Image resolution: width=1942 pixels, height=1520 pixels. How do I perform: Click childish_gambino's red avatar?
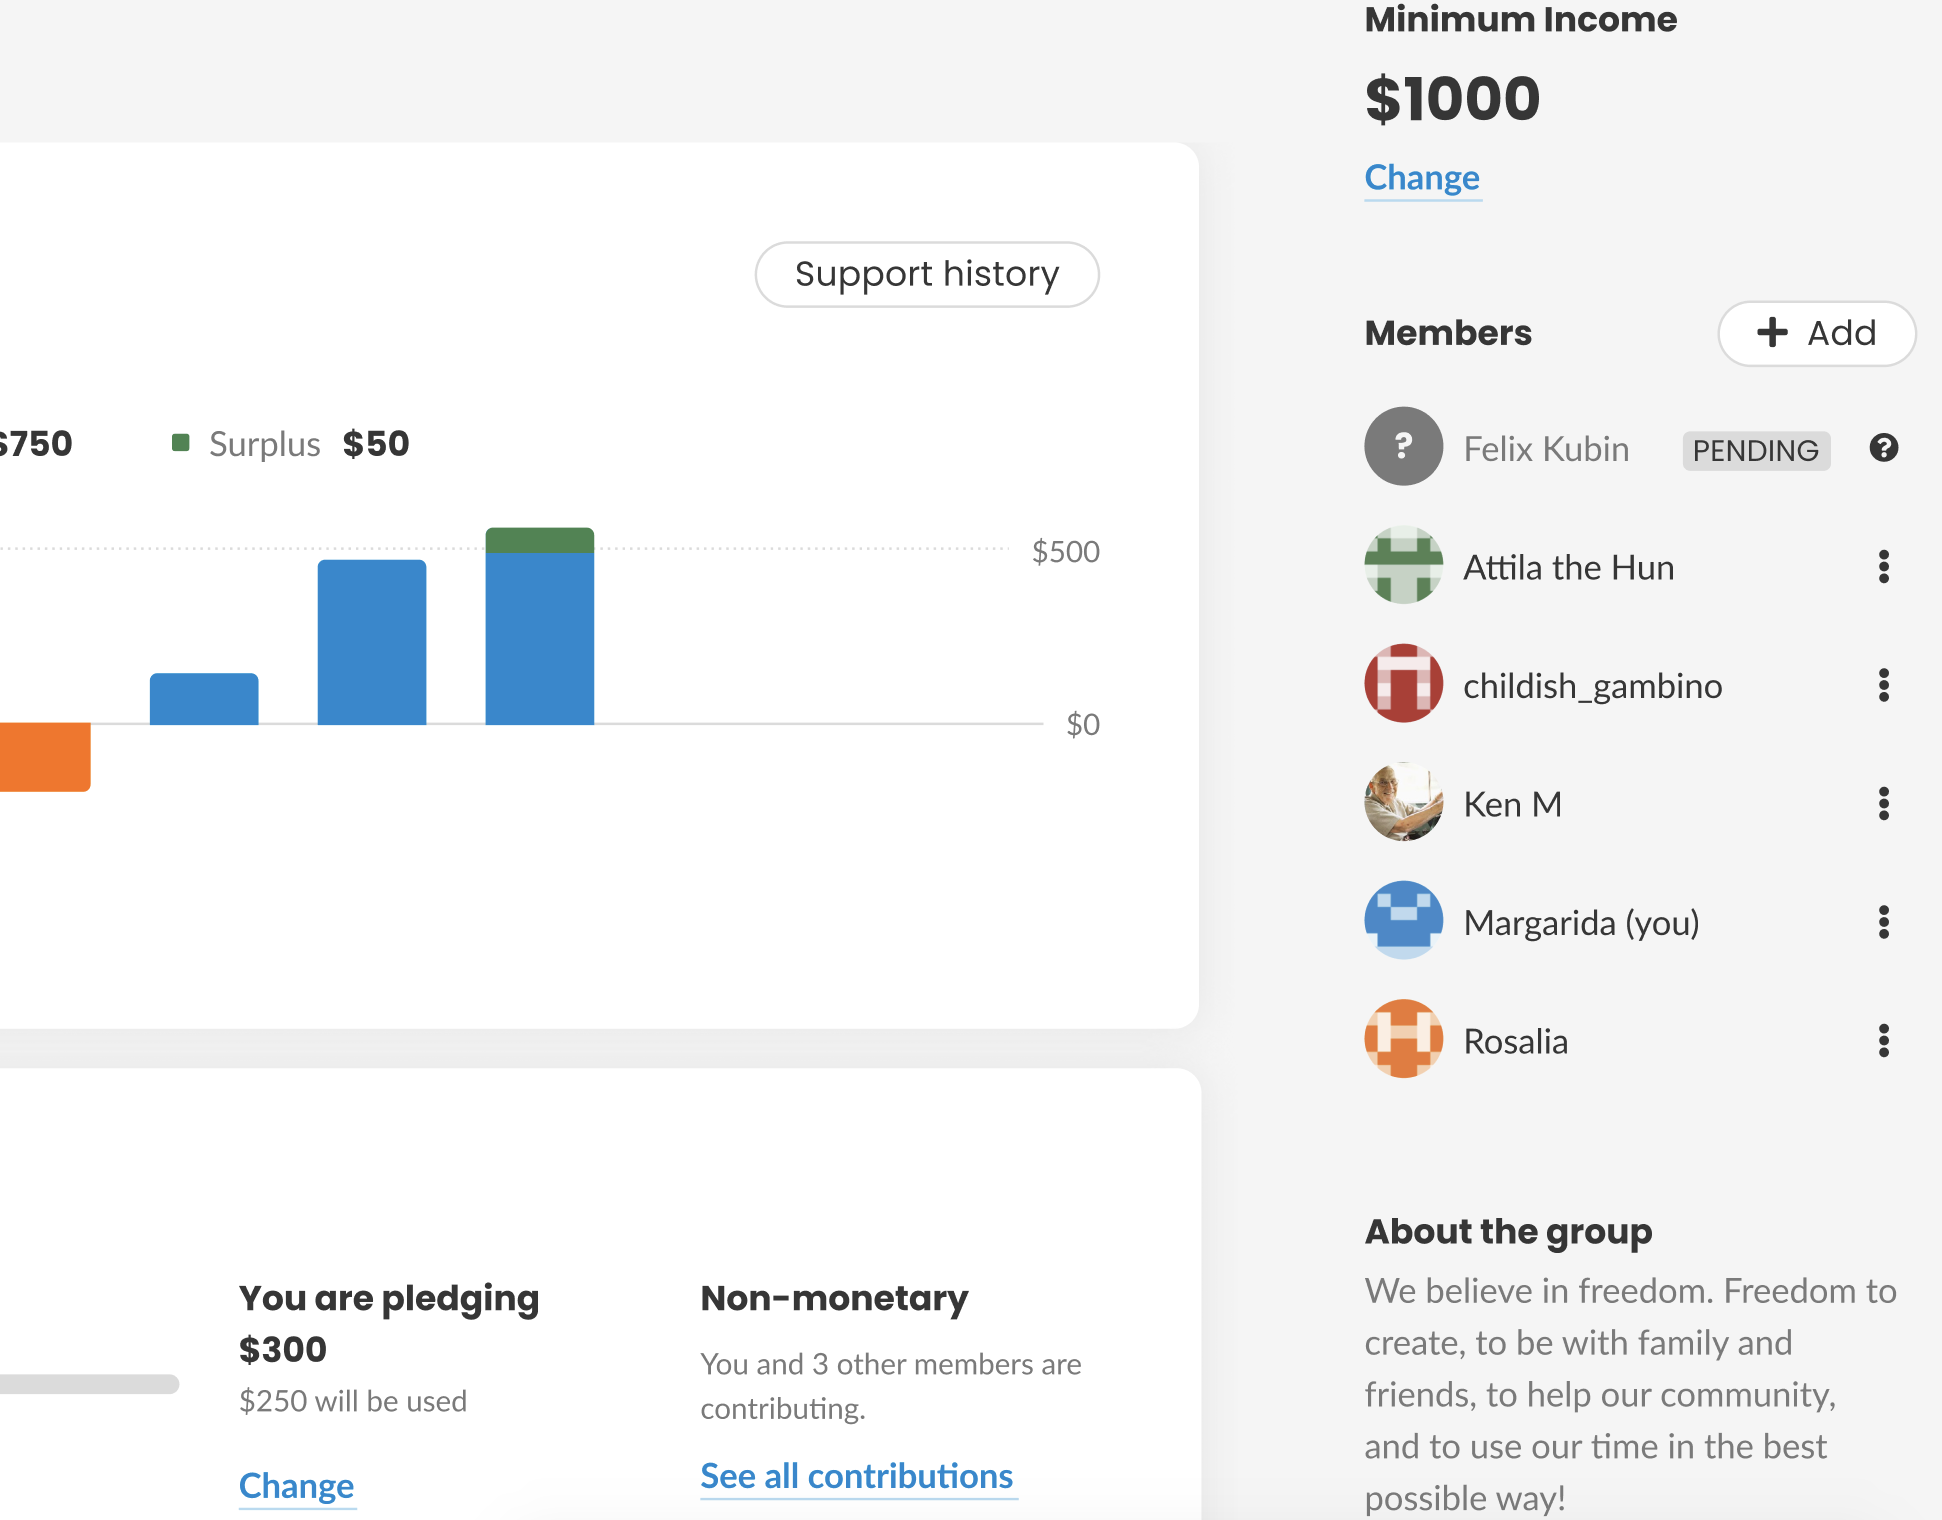click(x=1403, y=683)
